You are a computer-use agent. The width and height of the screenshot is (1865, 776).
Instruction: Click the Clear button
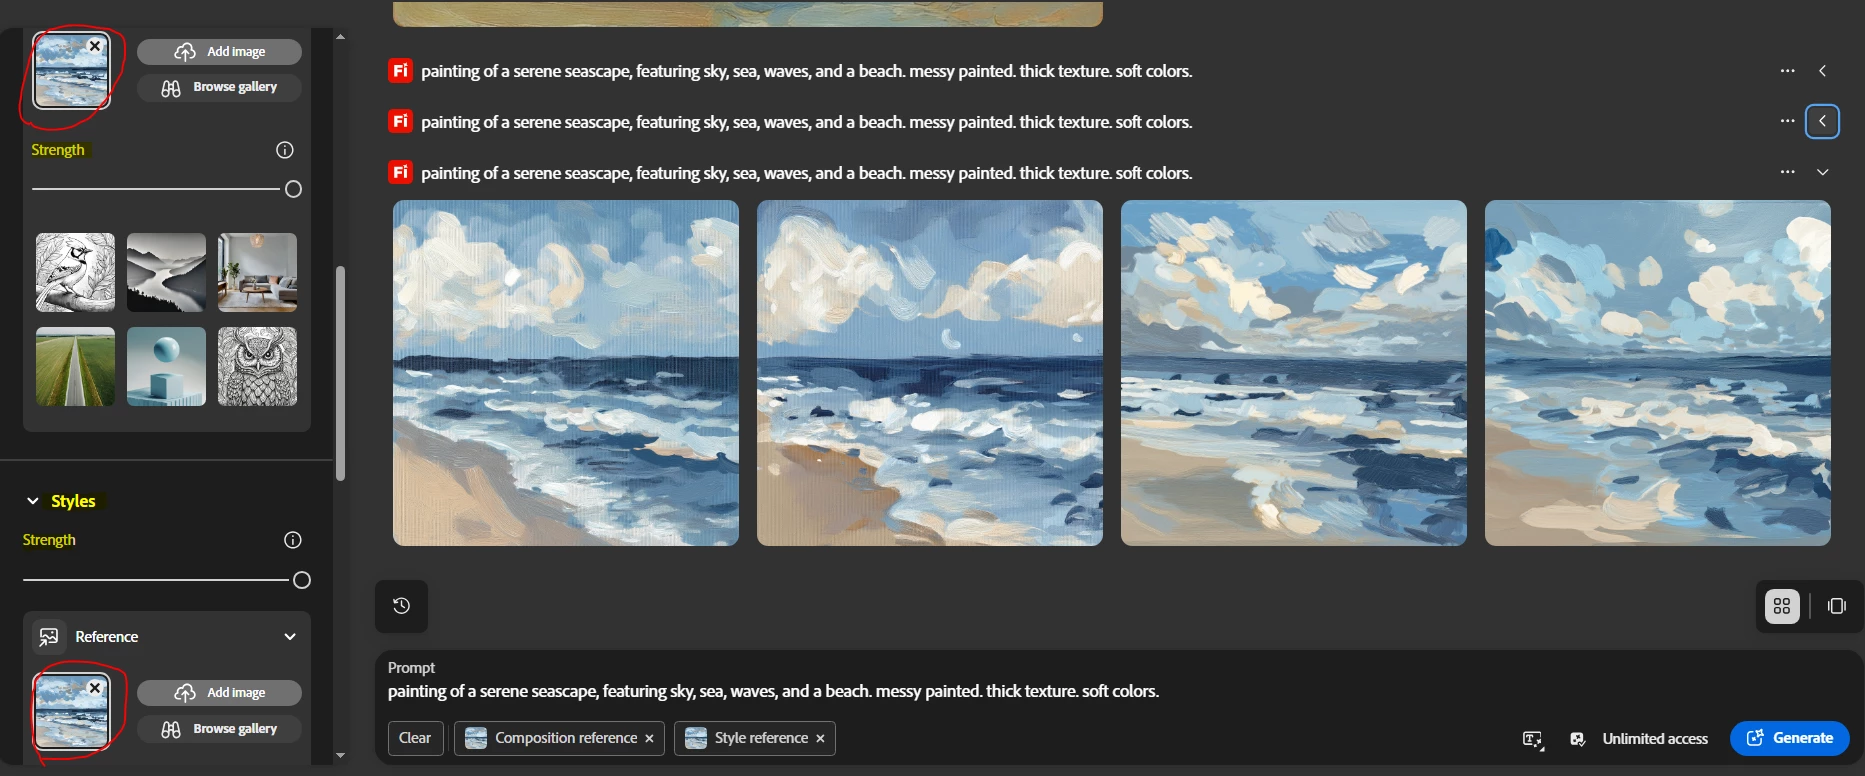(415, 738)
